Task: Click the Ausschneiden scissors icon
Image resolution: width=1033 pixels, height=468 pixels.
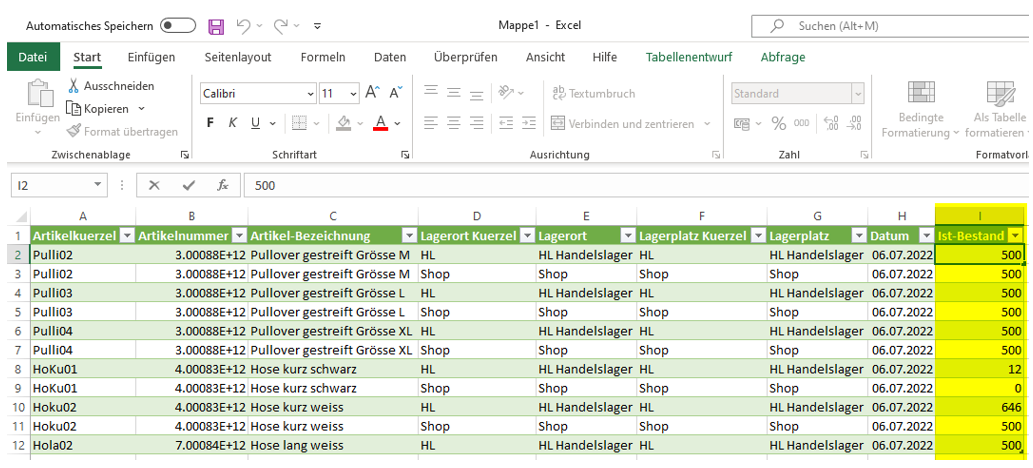Action: pos(73,86)
